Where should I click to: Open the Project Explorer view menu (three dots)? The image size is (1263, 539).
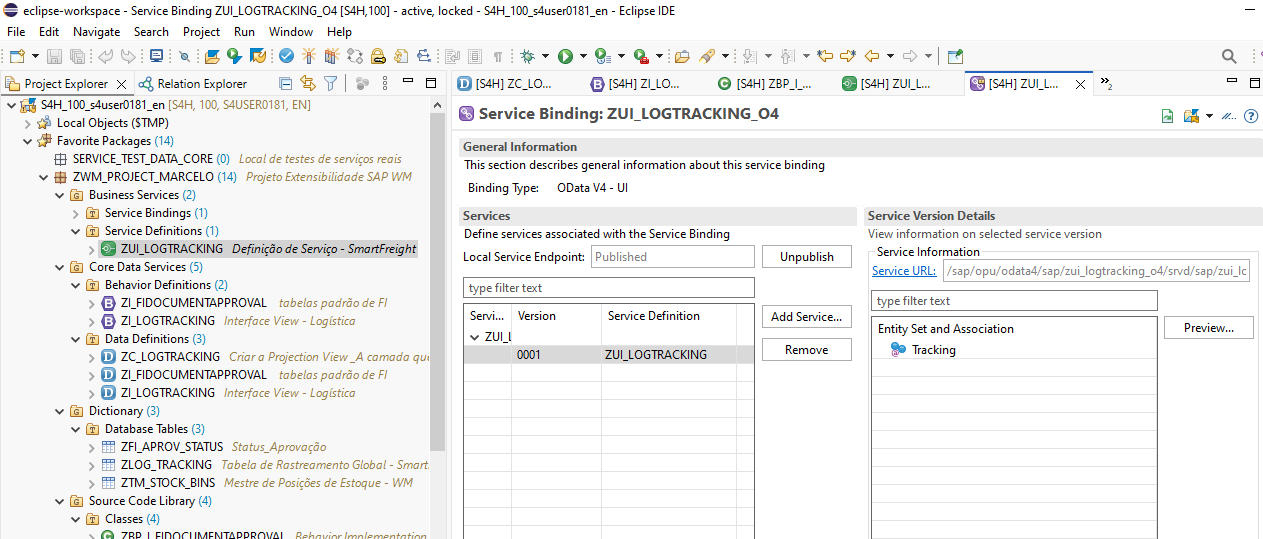point(387,84)
